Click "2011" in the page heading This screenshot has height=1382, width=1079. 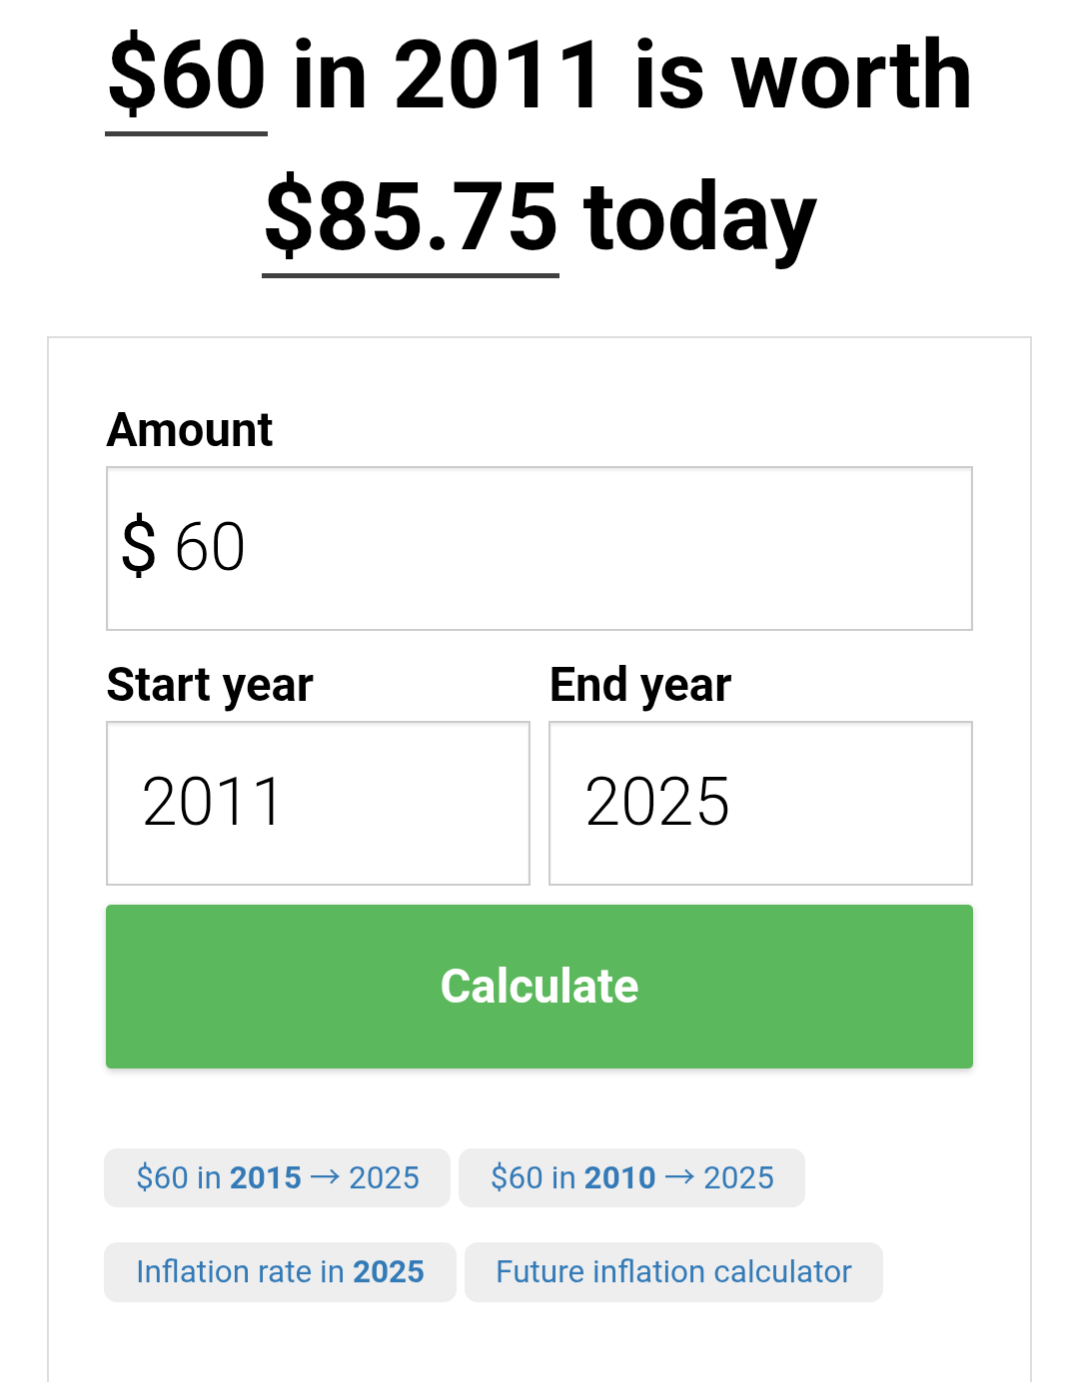(x=498, y=76)
